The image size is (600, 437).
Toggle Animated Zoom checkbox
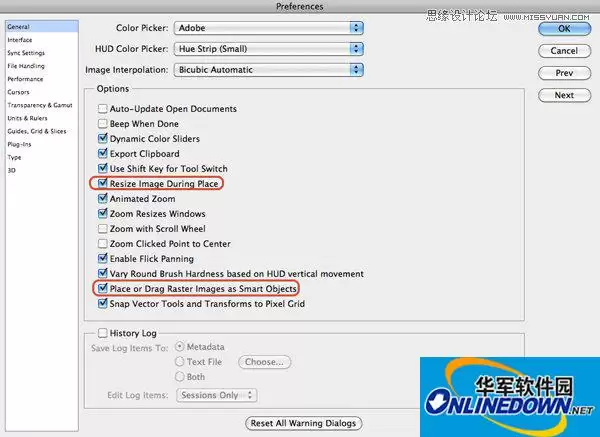click(103, 198)
